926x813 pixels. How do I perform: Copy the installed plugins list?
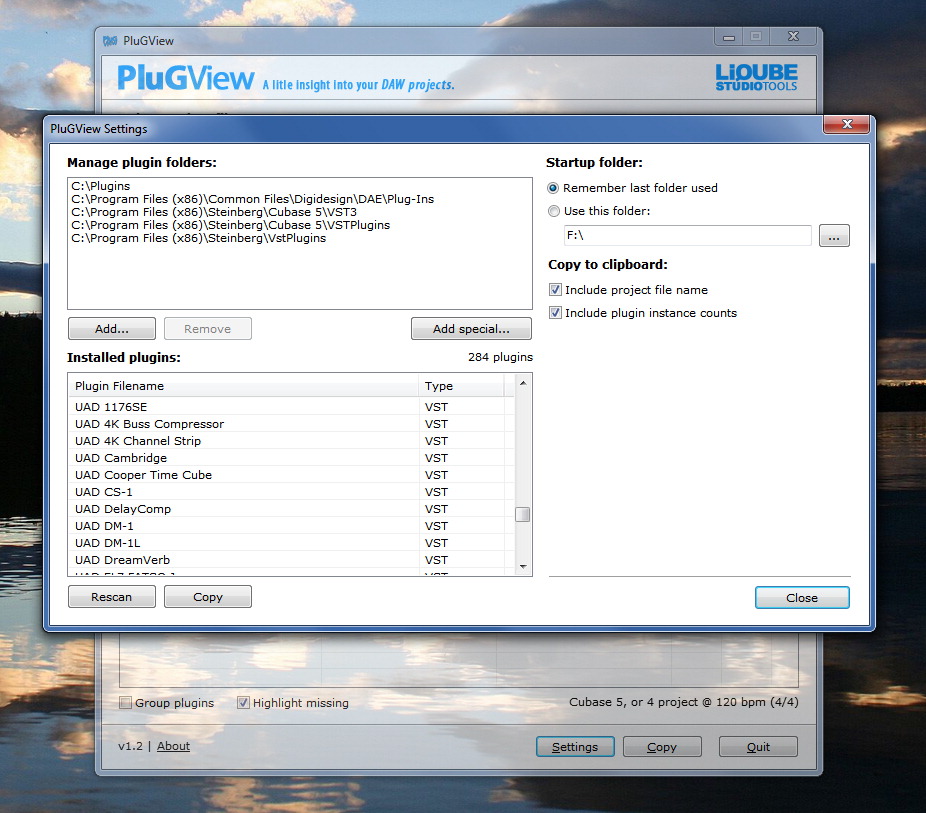click(x=208, y=597)
